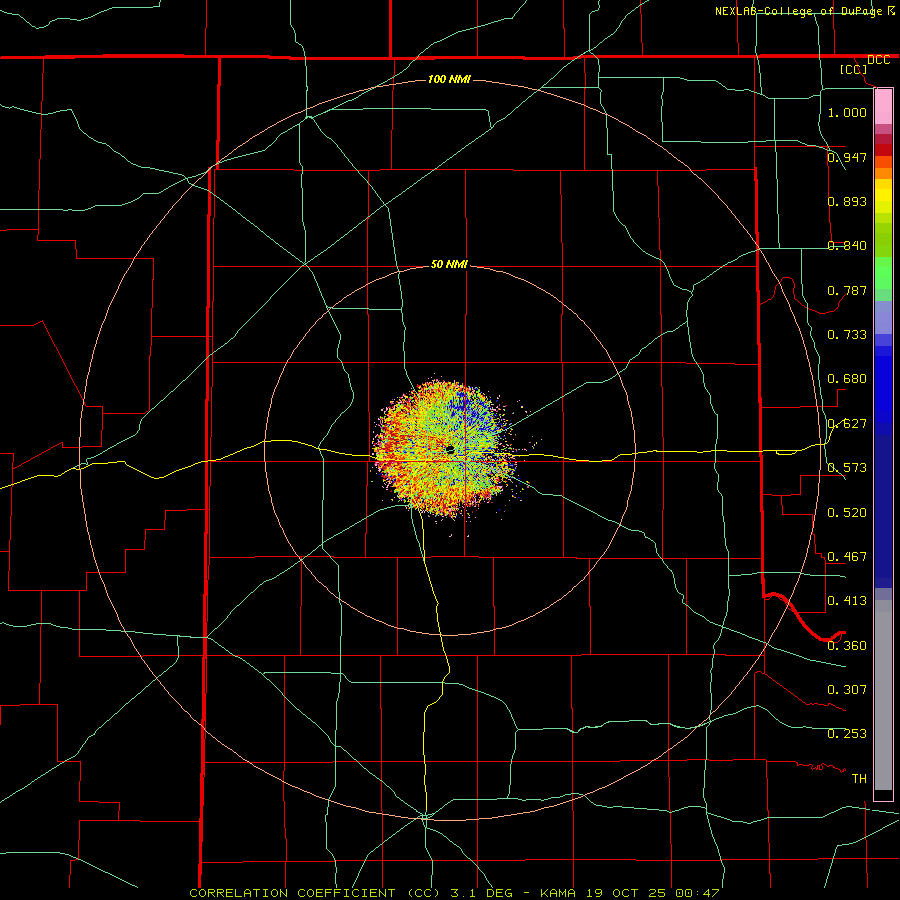900x900 pixels.
Task: Click the 0.253 legend value
Action: [847, 734]
